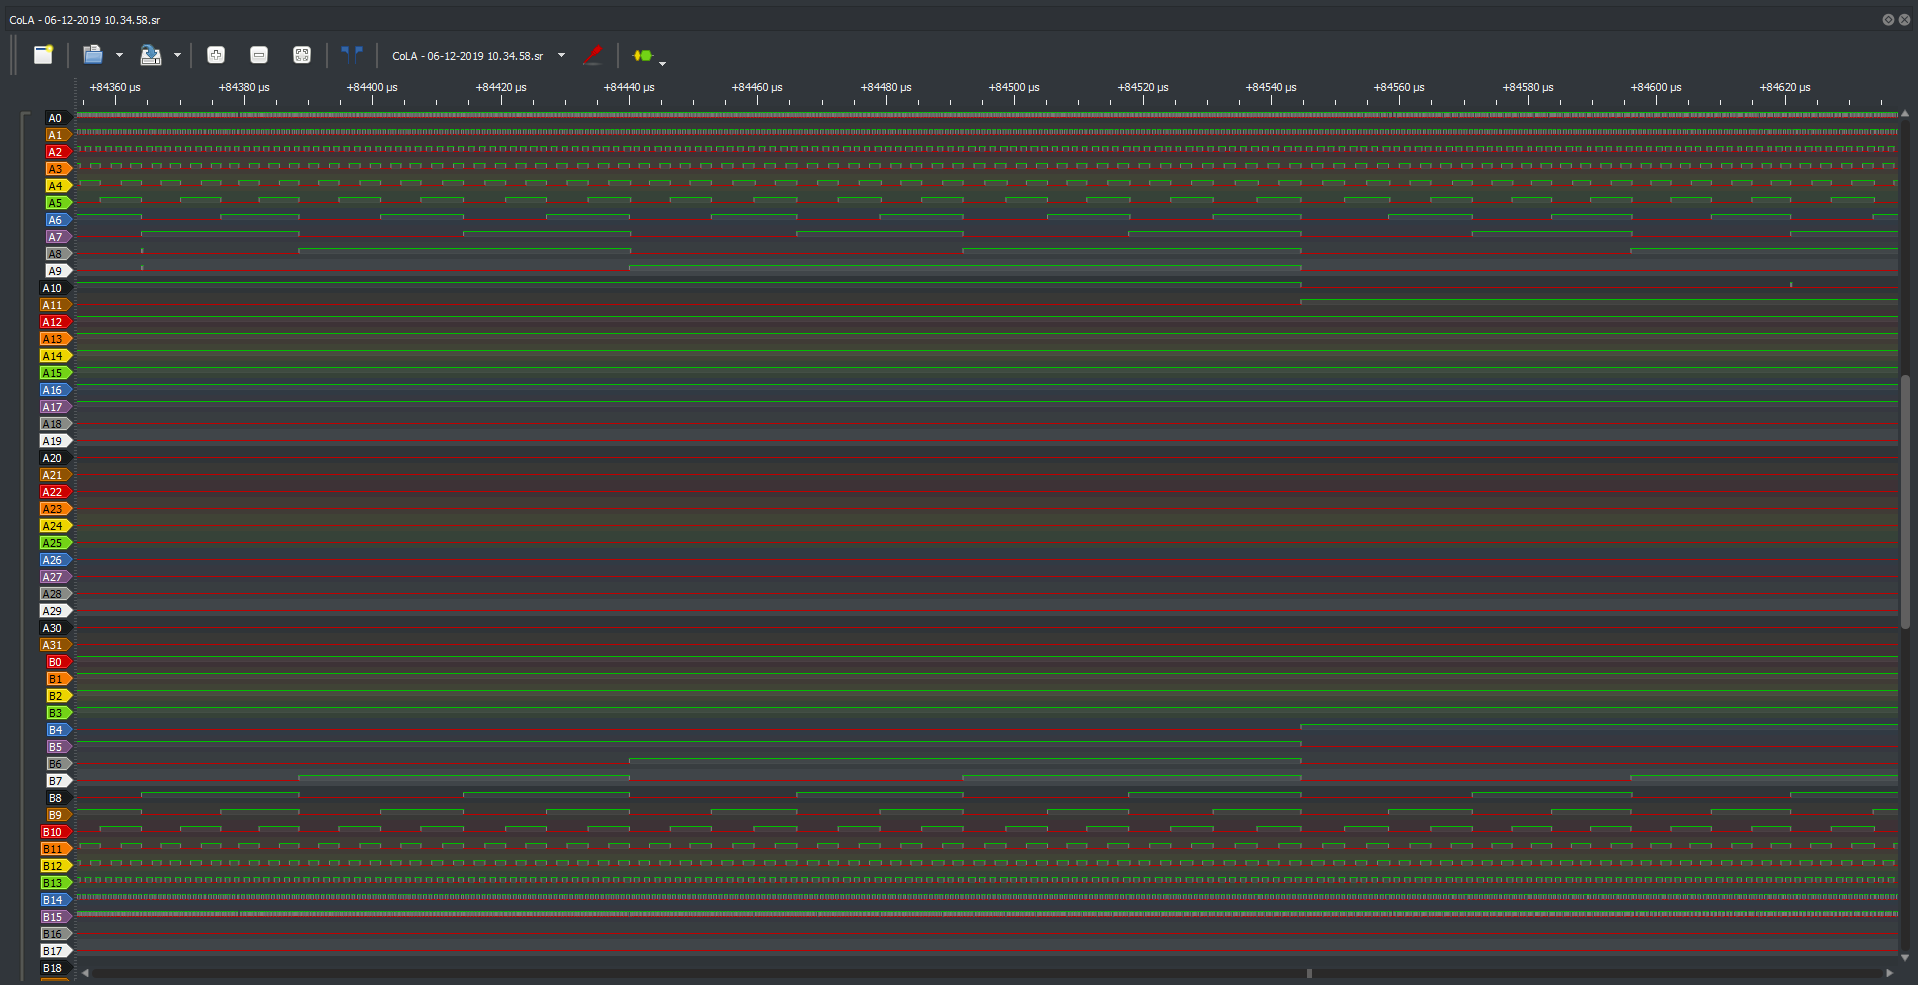Select the A10 channel label

click(55, 288)
